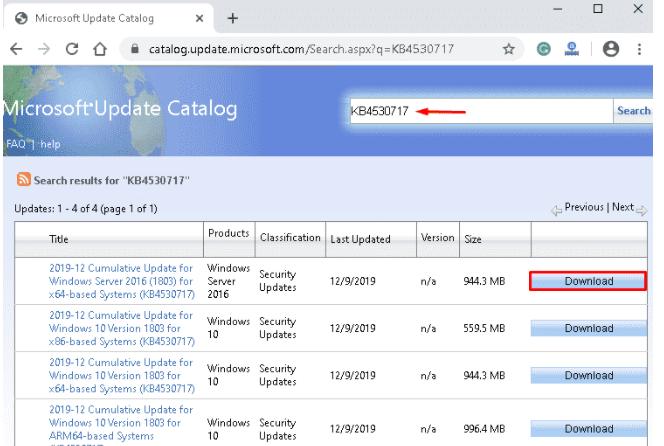The width and height of the screenshot is (664, 446).
Task: Open the Windows 10 ARM64-based update link
Action: click(121, 424)
